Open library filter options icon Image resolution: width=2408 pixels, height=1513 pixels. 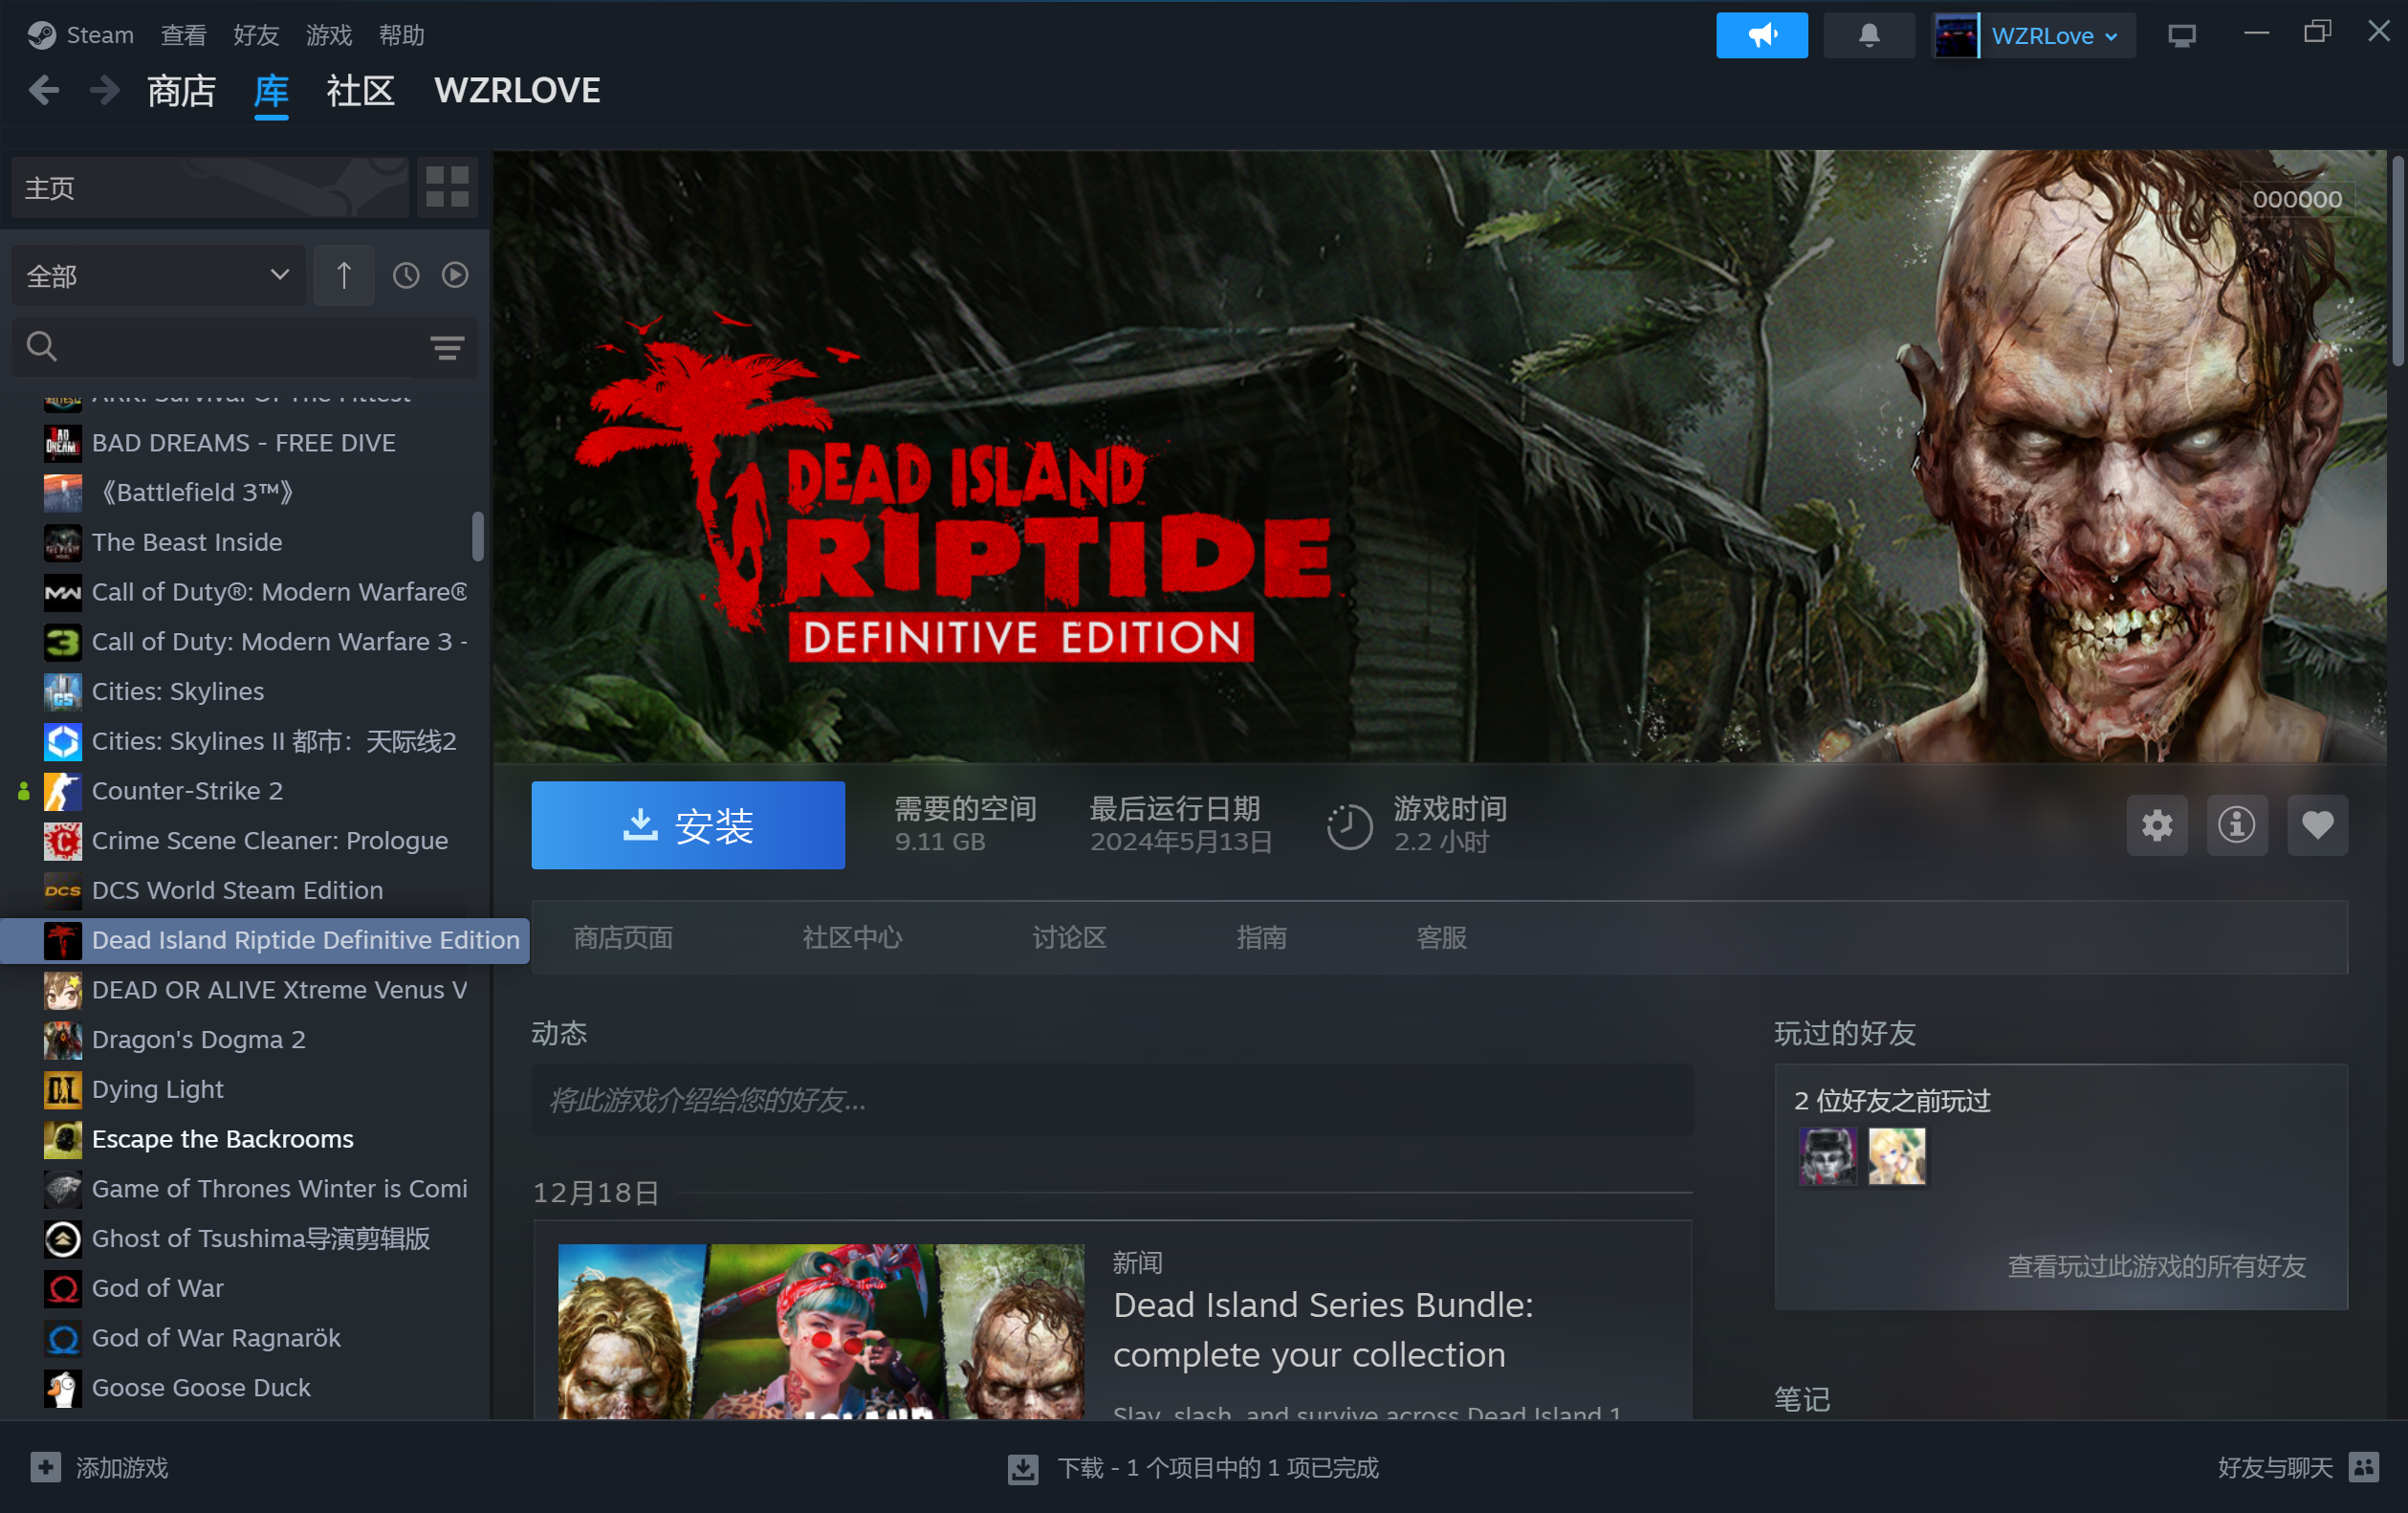tap(447, 347)
